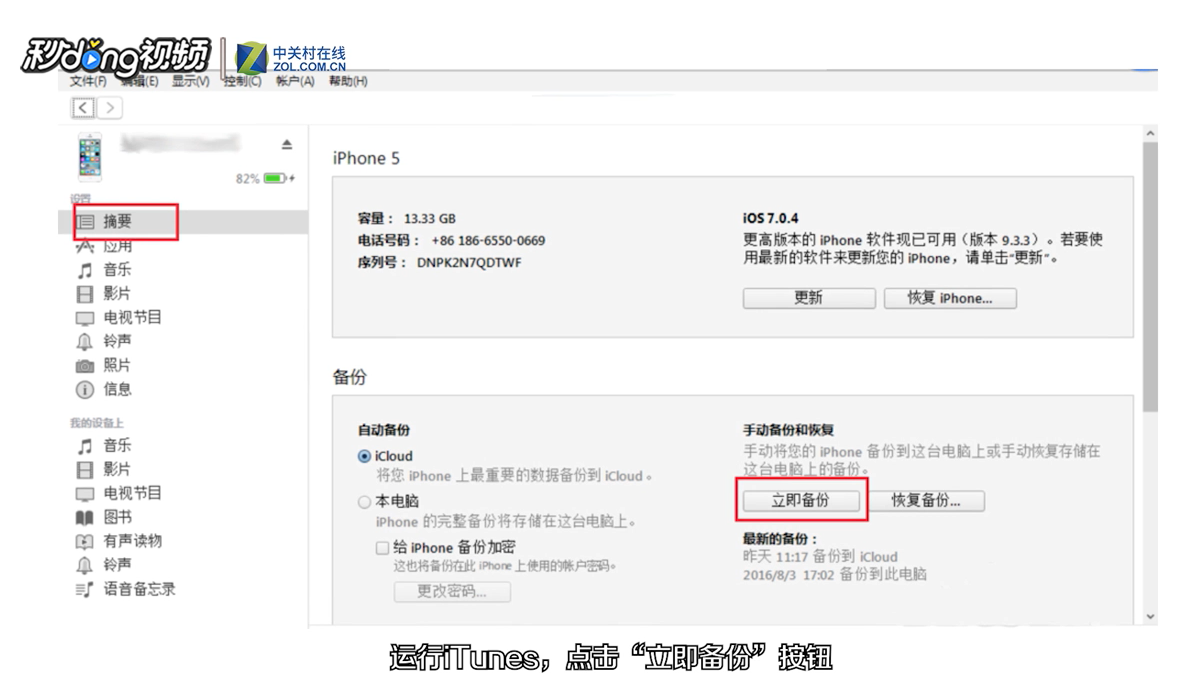1187x678 pixels.
Task: Click the phone number +86 186-6550-0669
Action: 488,241
